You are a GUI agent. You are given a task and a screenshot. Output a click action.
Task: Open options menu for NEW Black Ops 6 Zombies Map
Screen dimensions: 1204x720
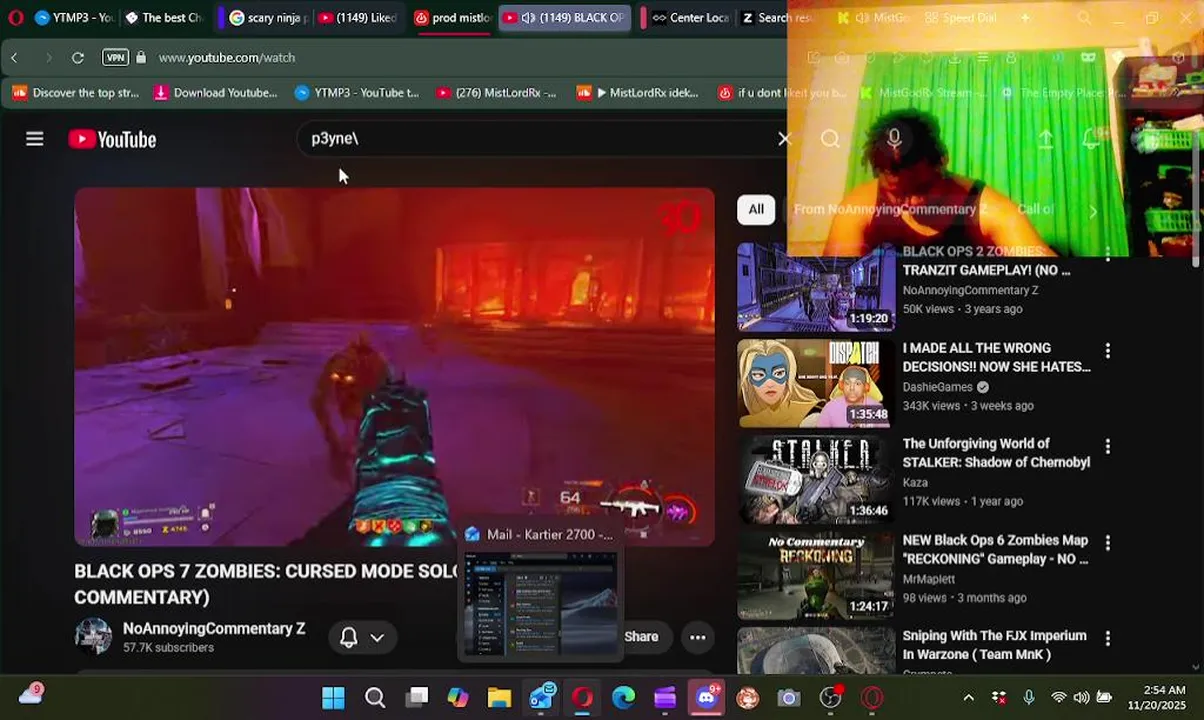pos(1107,543)
